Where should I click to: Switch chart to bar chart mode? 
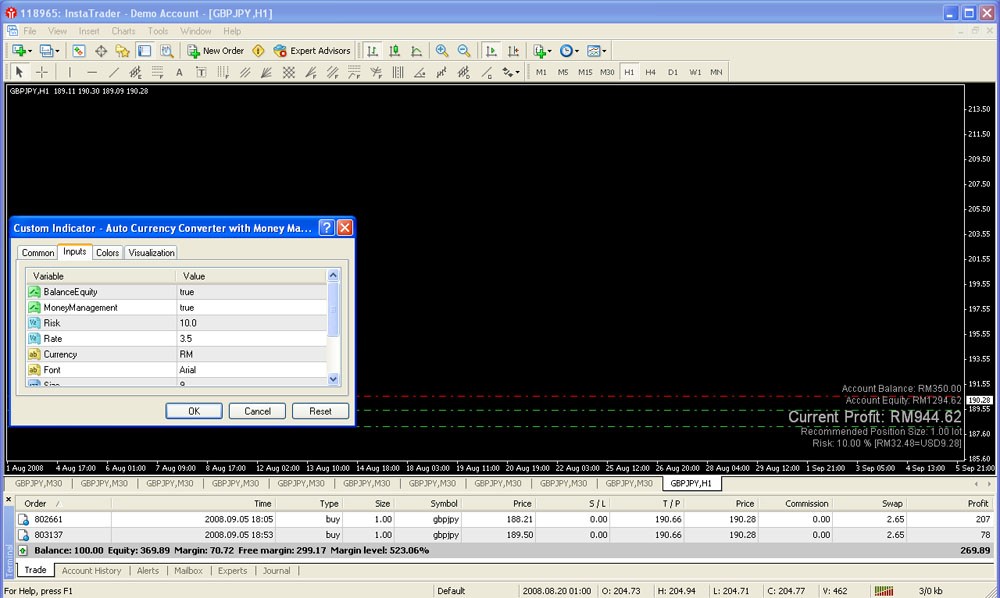pyautogui.click(x=372, y=51)
